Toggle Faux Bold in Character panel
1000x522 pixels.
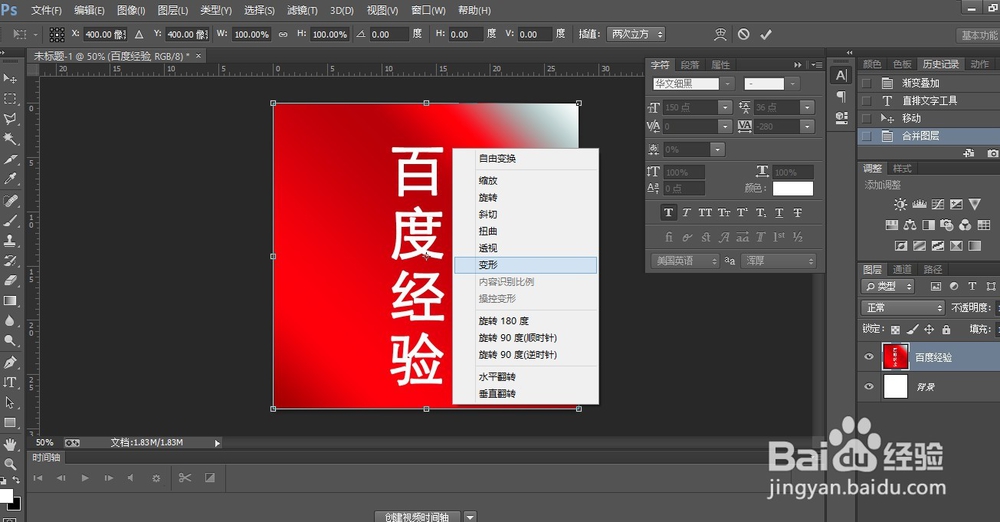[668, 213]
